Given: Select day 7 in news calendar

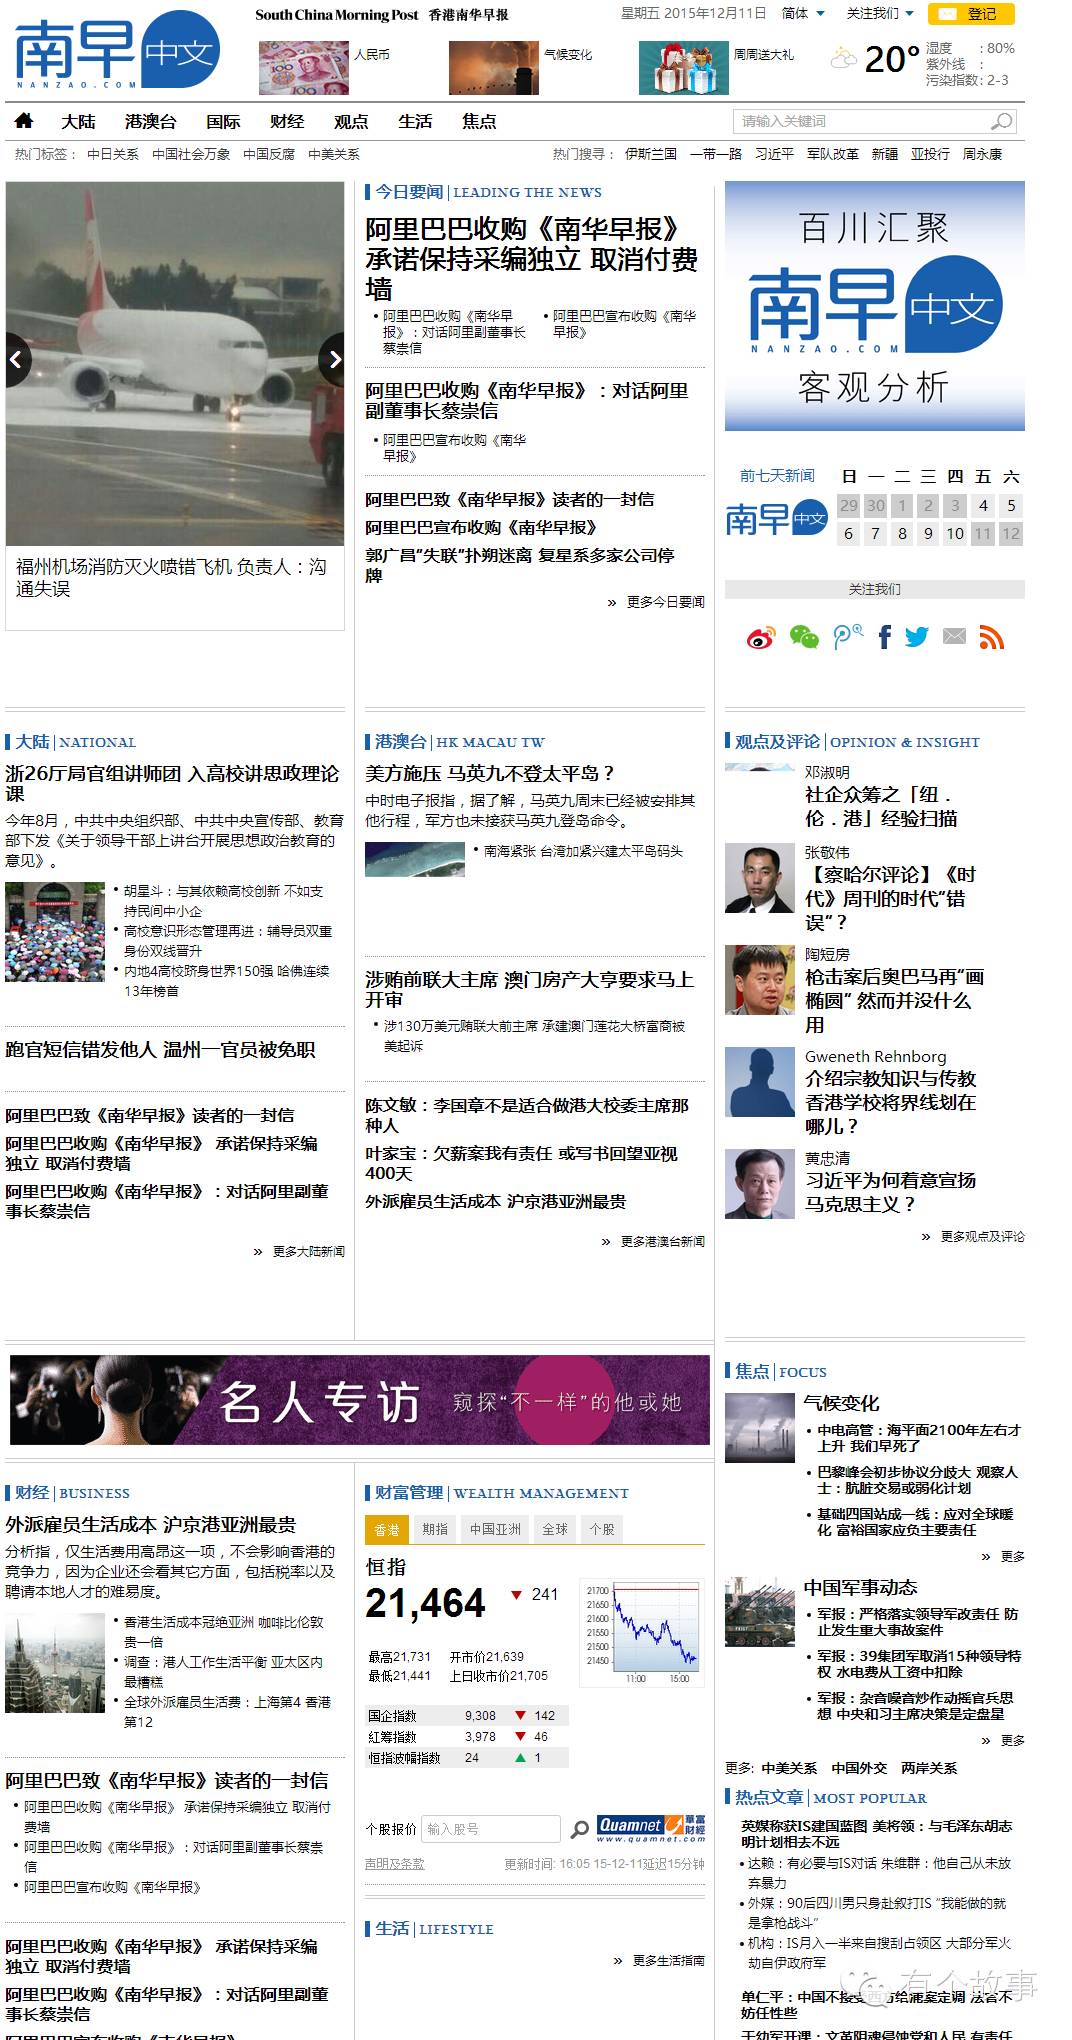Looking at the screenshot, I should 875,533.
